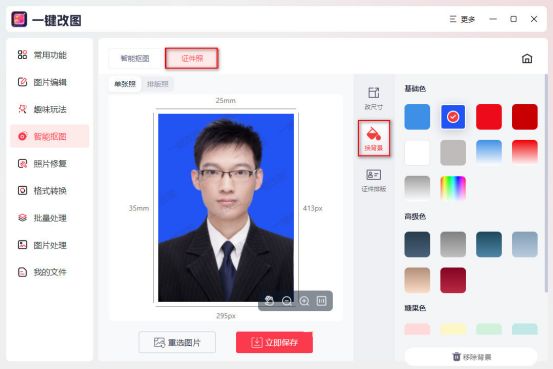Go to 趣味玩法 in sidebar
Image resolution: width=553 pixels, height=369 pixels.
pyautogui.click(x=49, y=109)
